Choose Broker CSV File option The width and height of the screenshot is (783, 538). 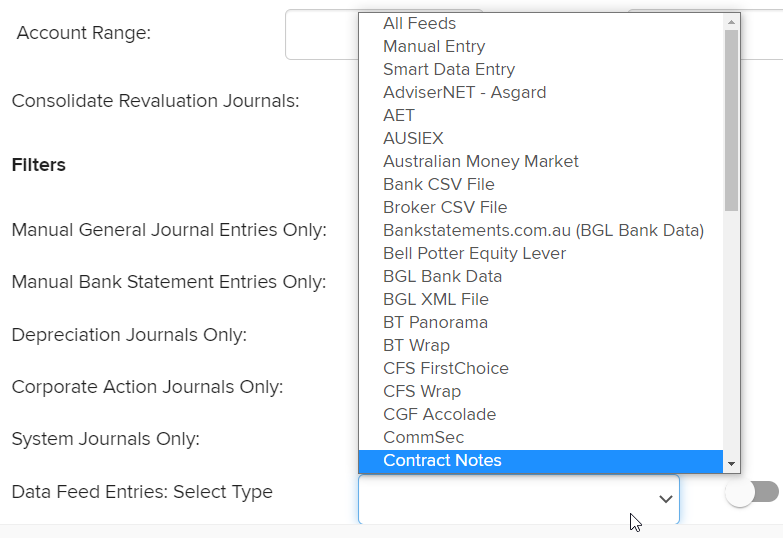pos(445,207)
